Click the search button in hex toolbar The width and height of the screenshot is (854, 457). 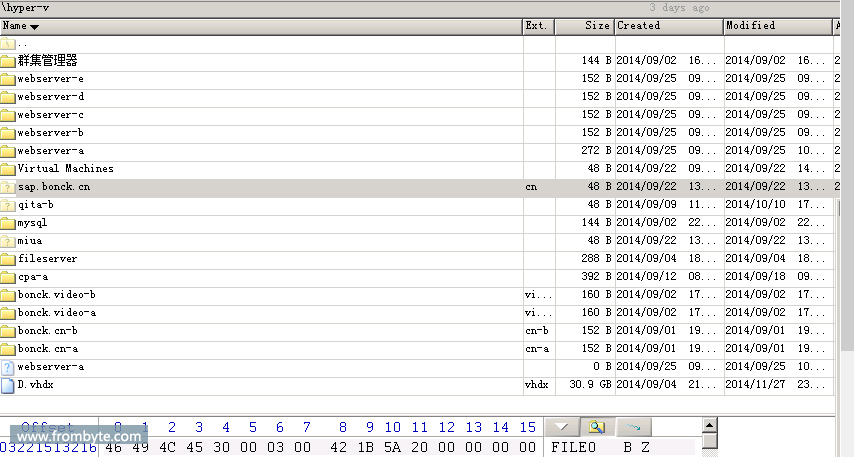tap(598, 427)
